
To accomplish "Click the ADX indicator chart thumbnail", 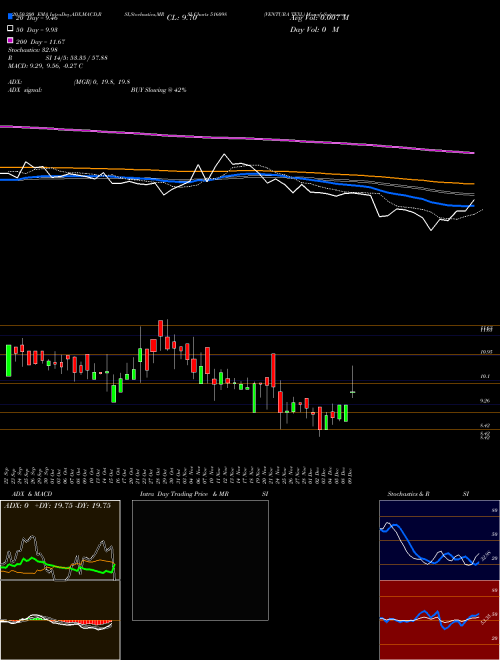I will pyautogui.click(x=60, y=540).
